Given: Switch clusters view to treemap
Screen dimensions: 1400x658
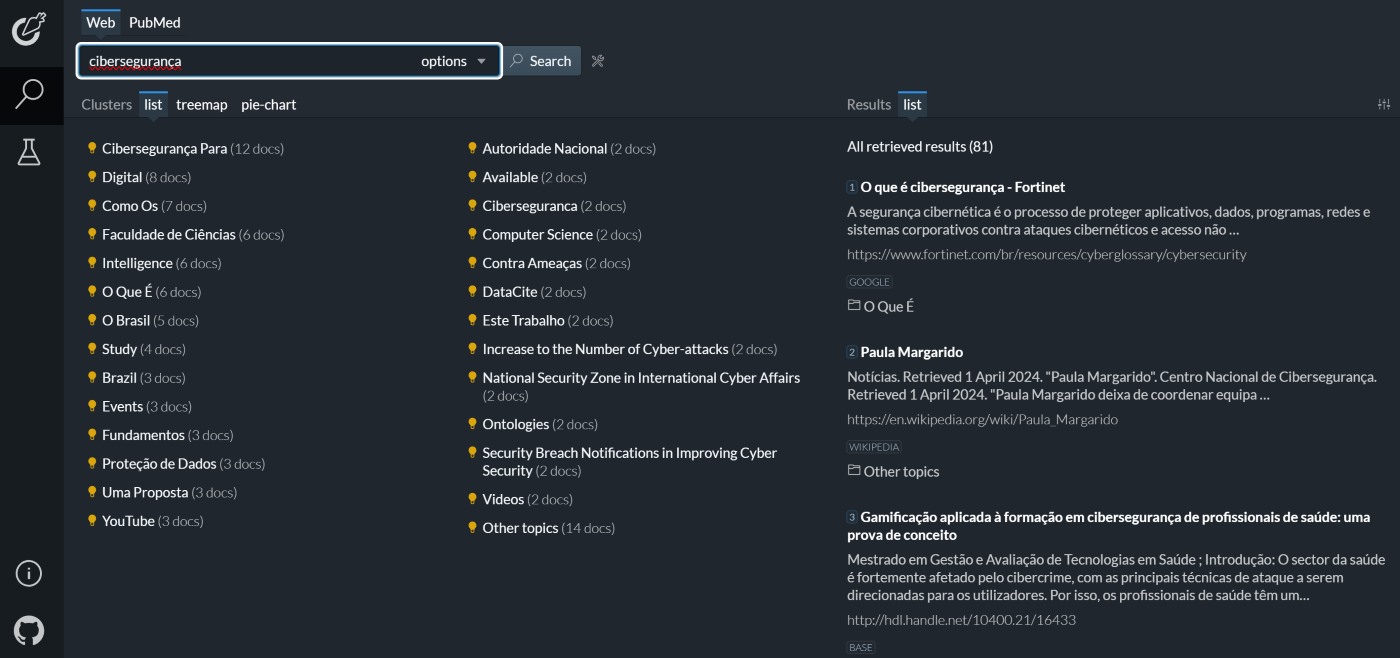Looking at the screenshot, I should 201,104.
